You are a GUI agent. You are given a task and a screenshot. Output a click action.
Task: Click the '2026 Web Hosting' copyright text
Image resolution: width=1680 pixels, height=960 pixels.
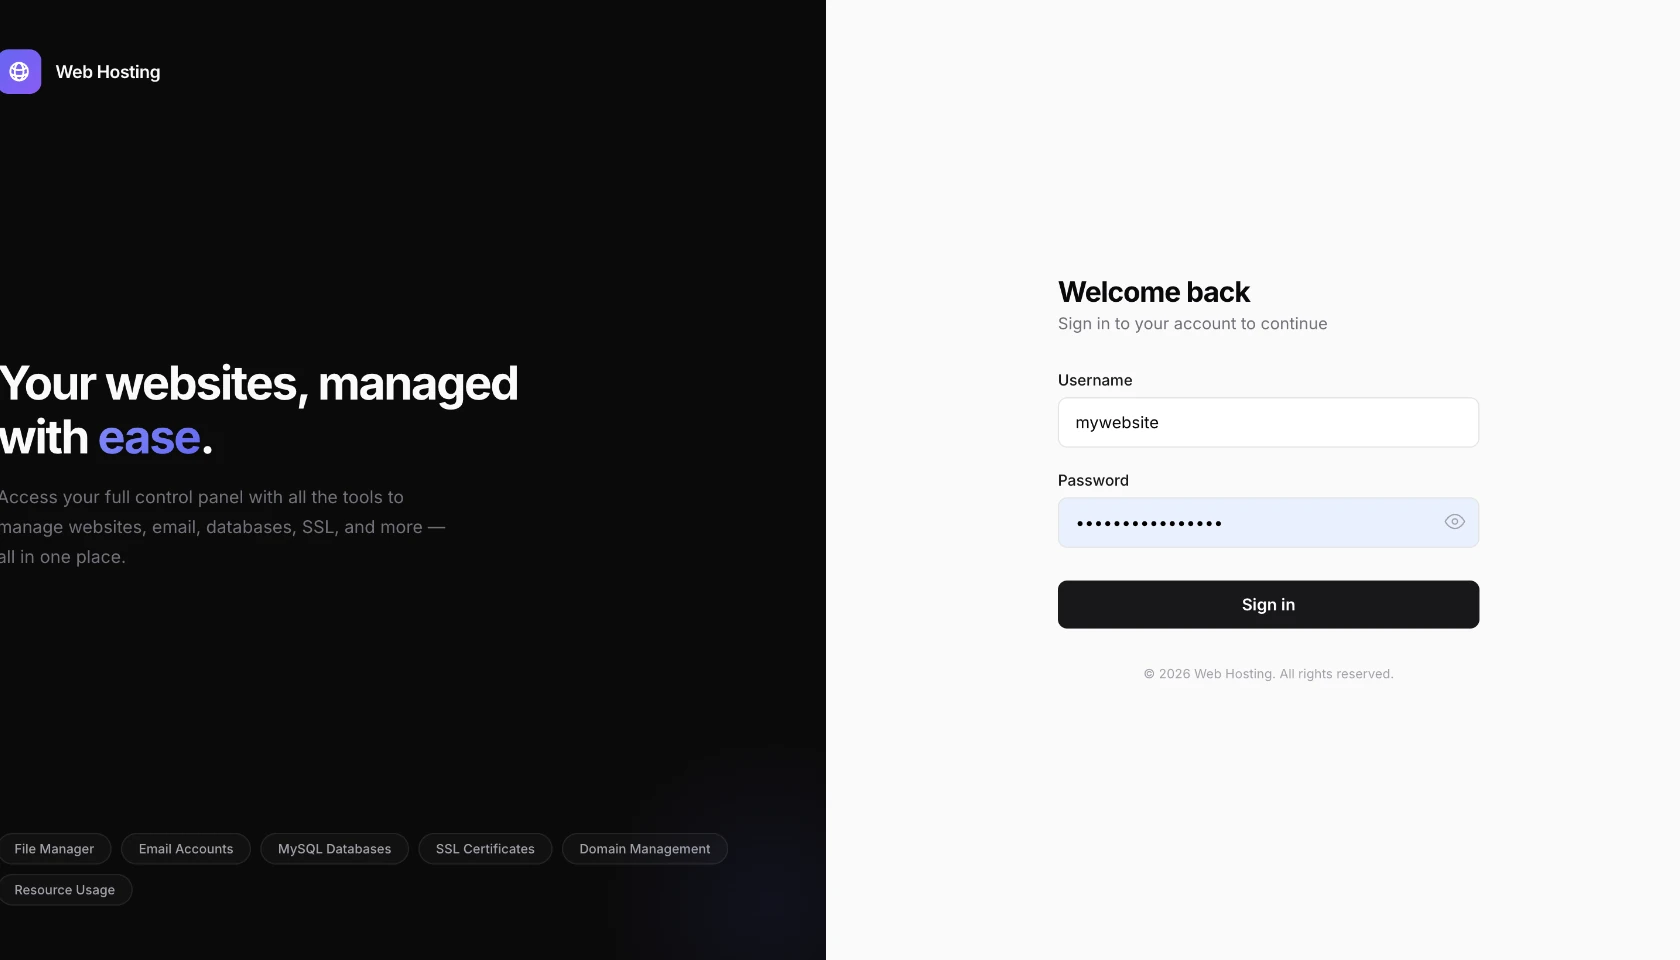coord(1268,674)
